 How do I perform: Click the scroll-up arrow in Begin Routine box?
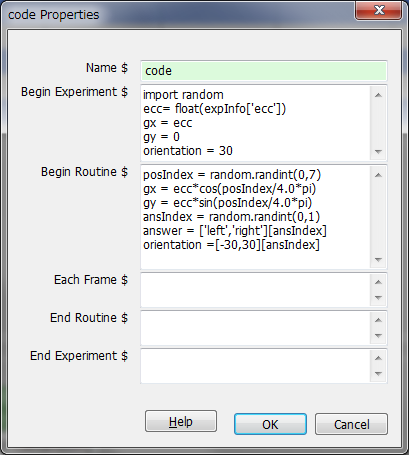click(378, 175)
